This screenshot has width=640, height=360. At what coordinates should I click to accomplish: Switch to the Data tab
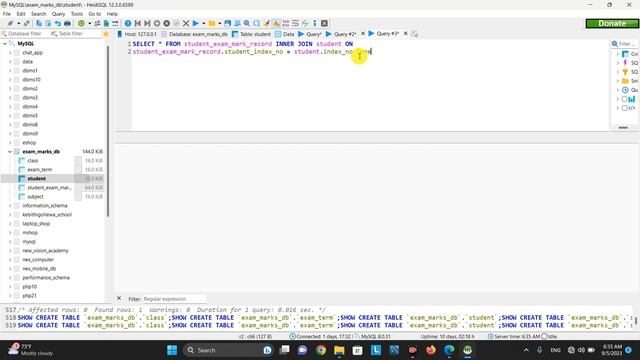point(285,34)
